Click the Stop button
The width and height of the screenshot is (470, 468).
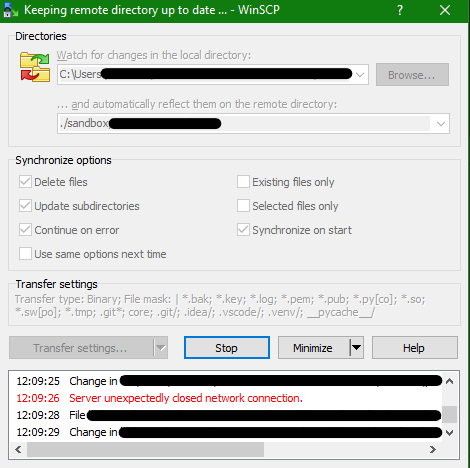point(227,348)
